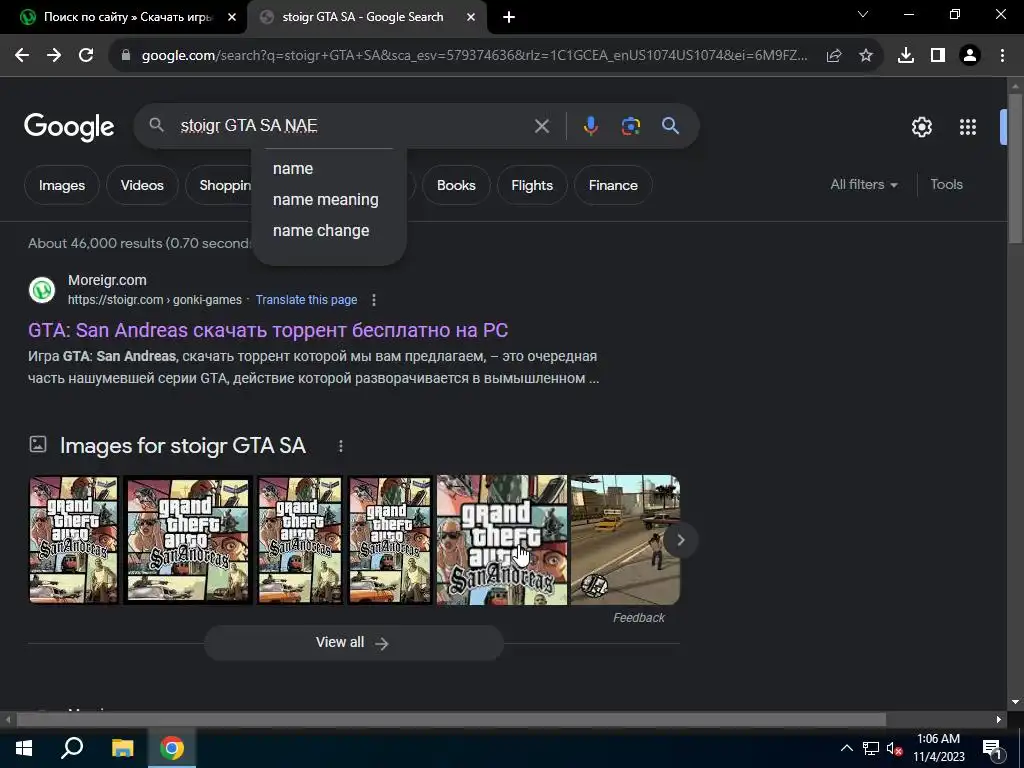Filter results by Videos
Screen dimensions: 1024x768
[142, 185]
